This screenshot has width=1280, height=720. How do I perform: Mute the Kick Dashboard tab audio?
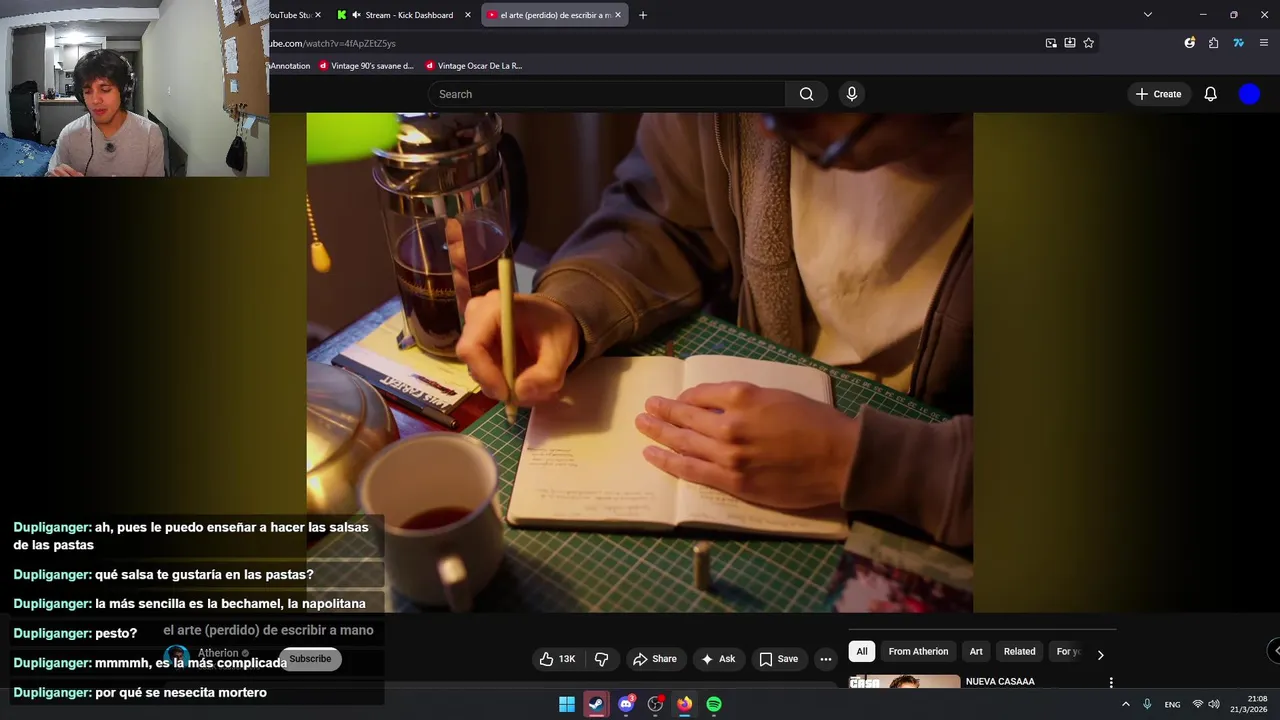coord(356,15)
